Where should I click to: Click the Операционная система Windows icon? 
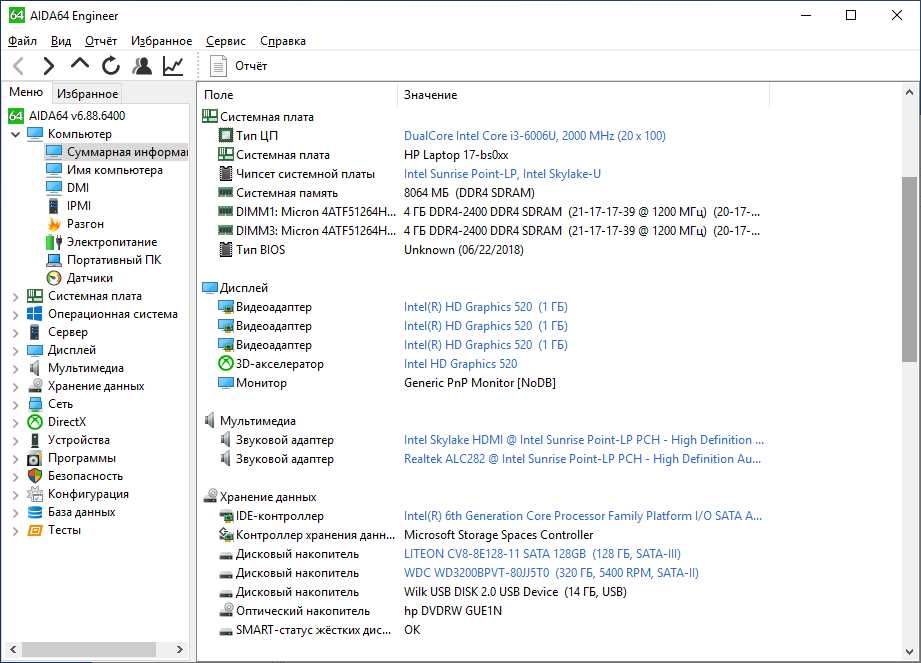tap(35, 314)
